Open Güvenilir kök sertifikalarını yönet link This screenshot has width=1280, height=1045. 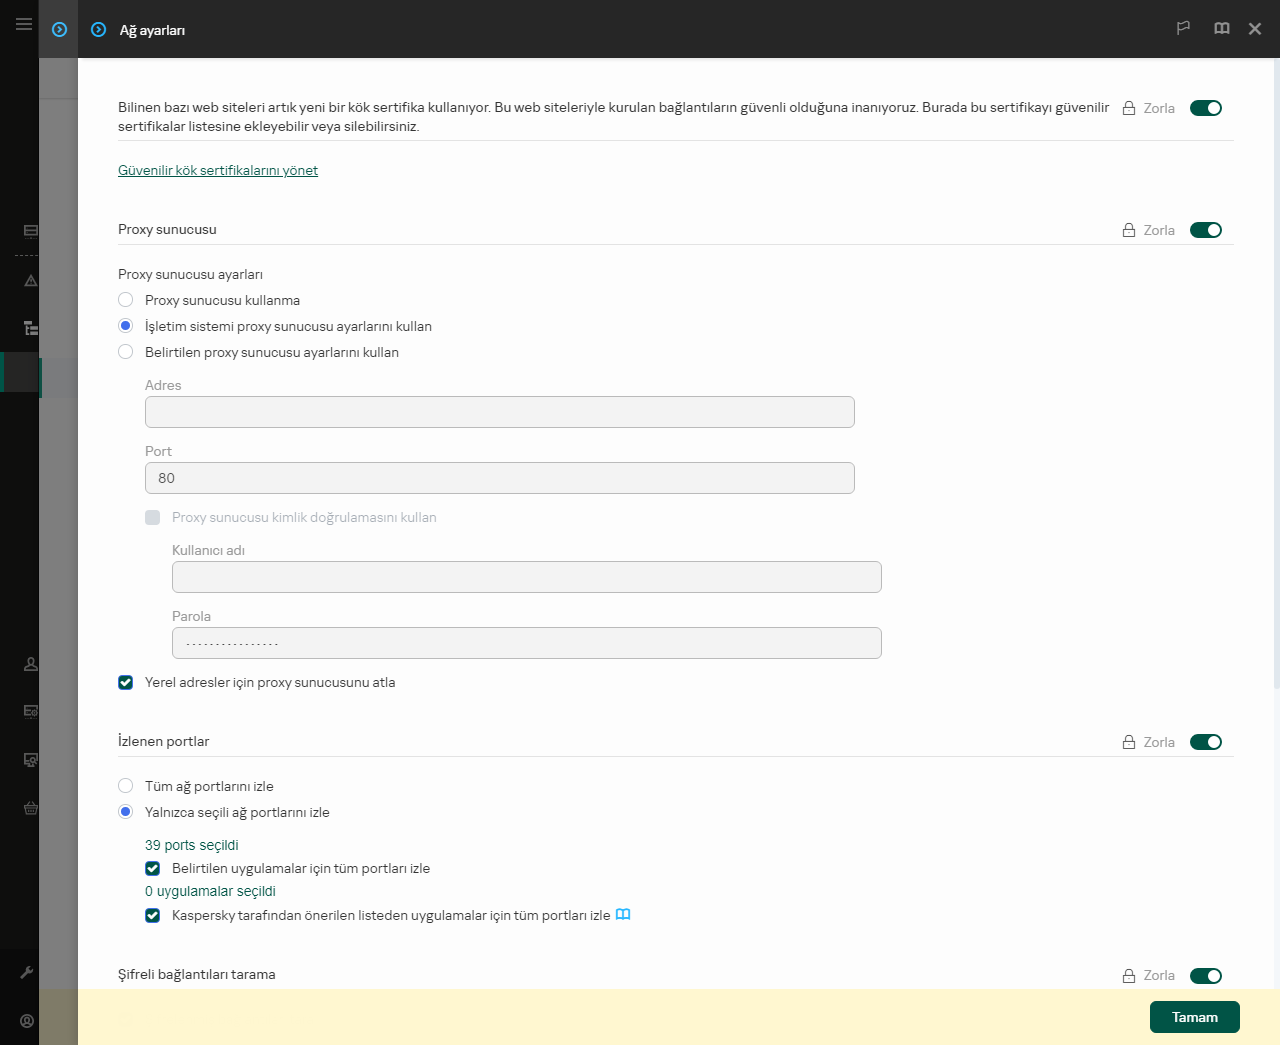(x=218, y=171)
